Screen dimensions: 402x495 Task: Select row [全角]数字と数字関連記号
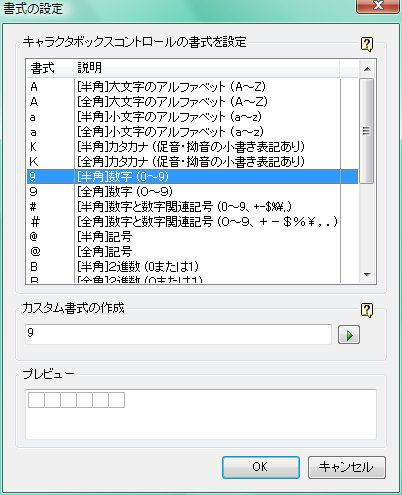coord(192,222)
